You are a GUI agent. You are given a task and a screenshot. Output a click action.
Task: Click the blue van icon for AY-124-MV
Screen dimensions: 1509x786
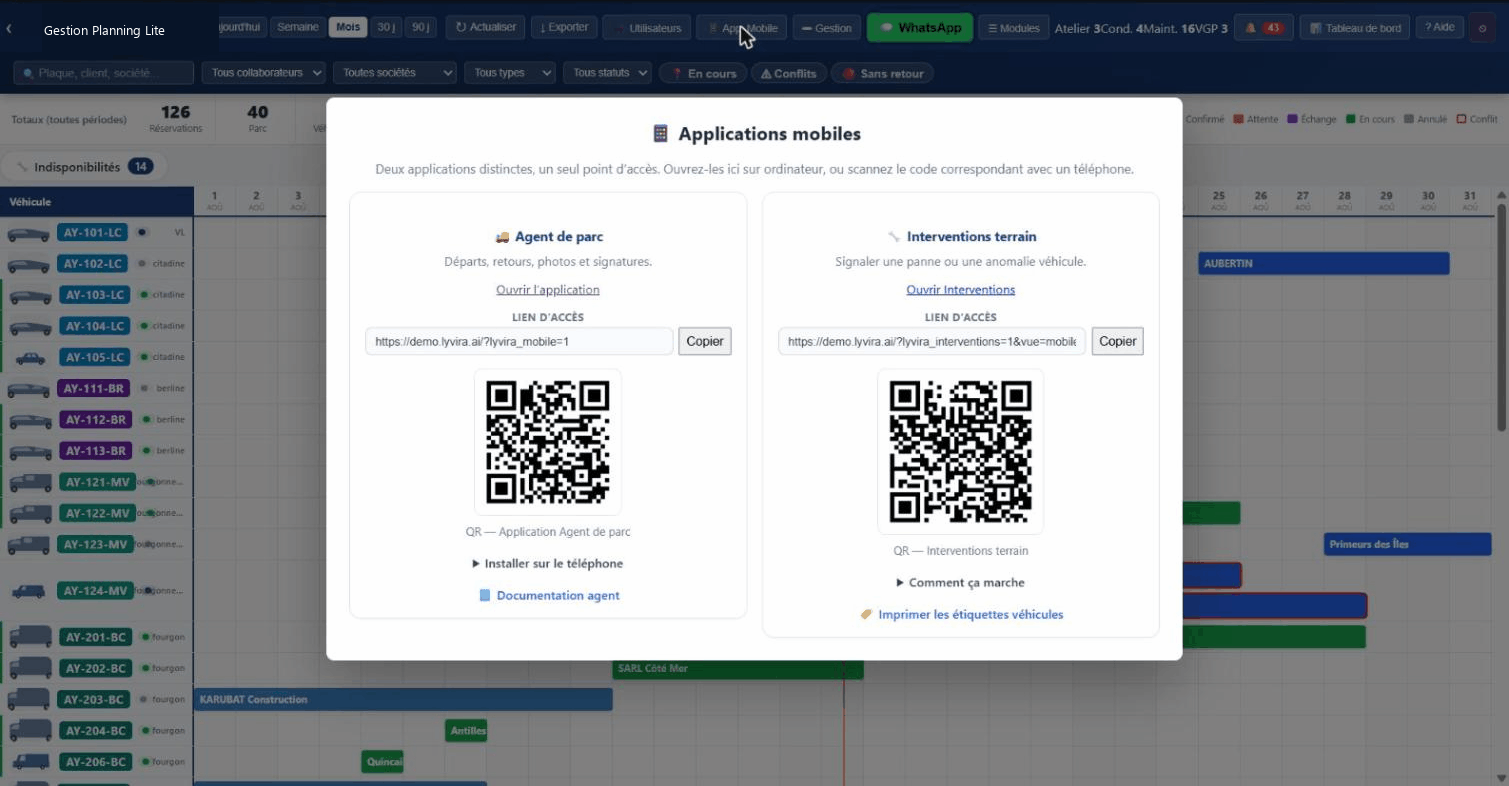click(29, 591)
